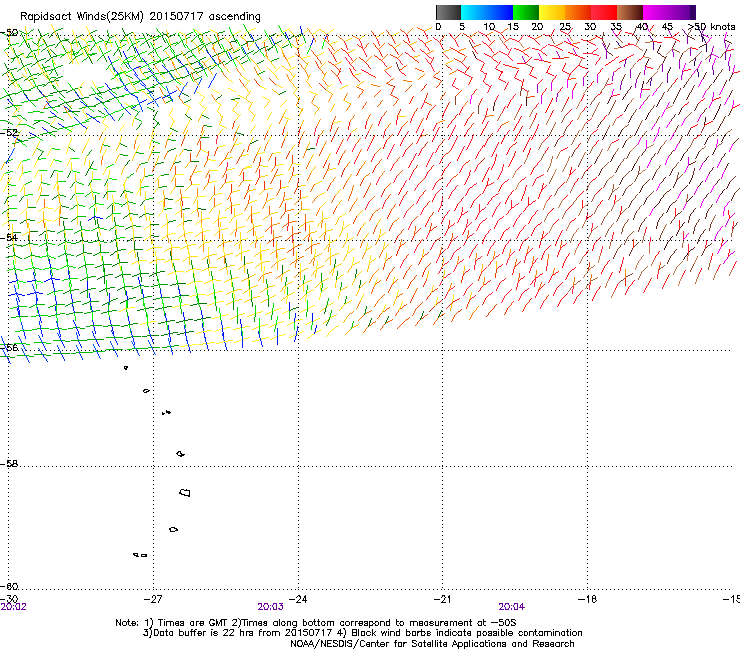Image resolution: width=740 pixels, height=650 pixels.
Task: Click the blue 10-15 knots legend segment
Action: point(500,12)
